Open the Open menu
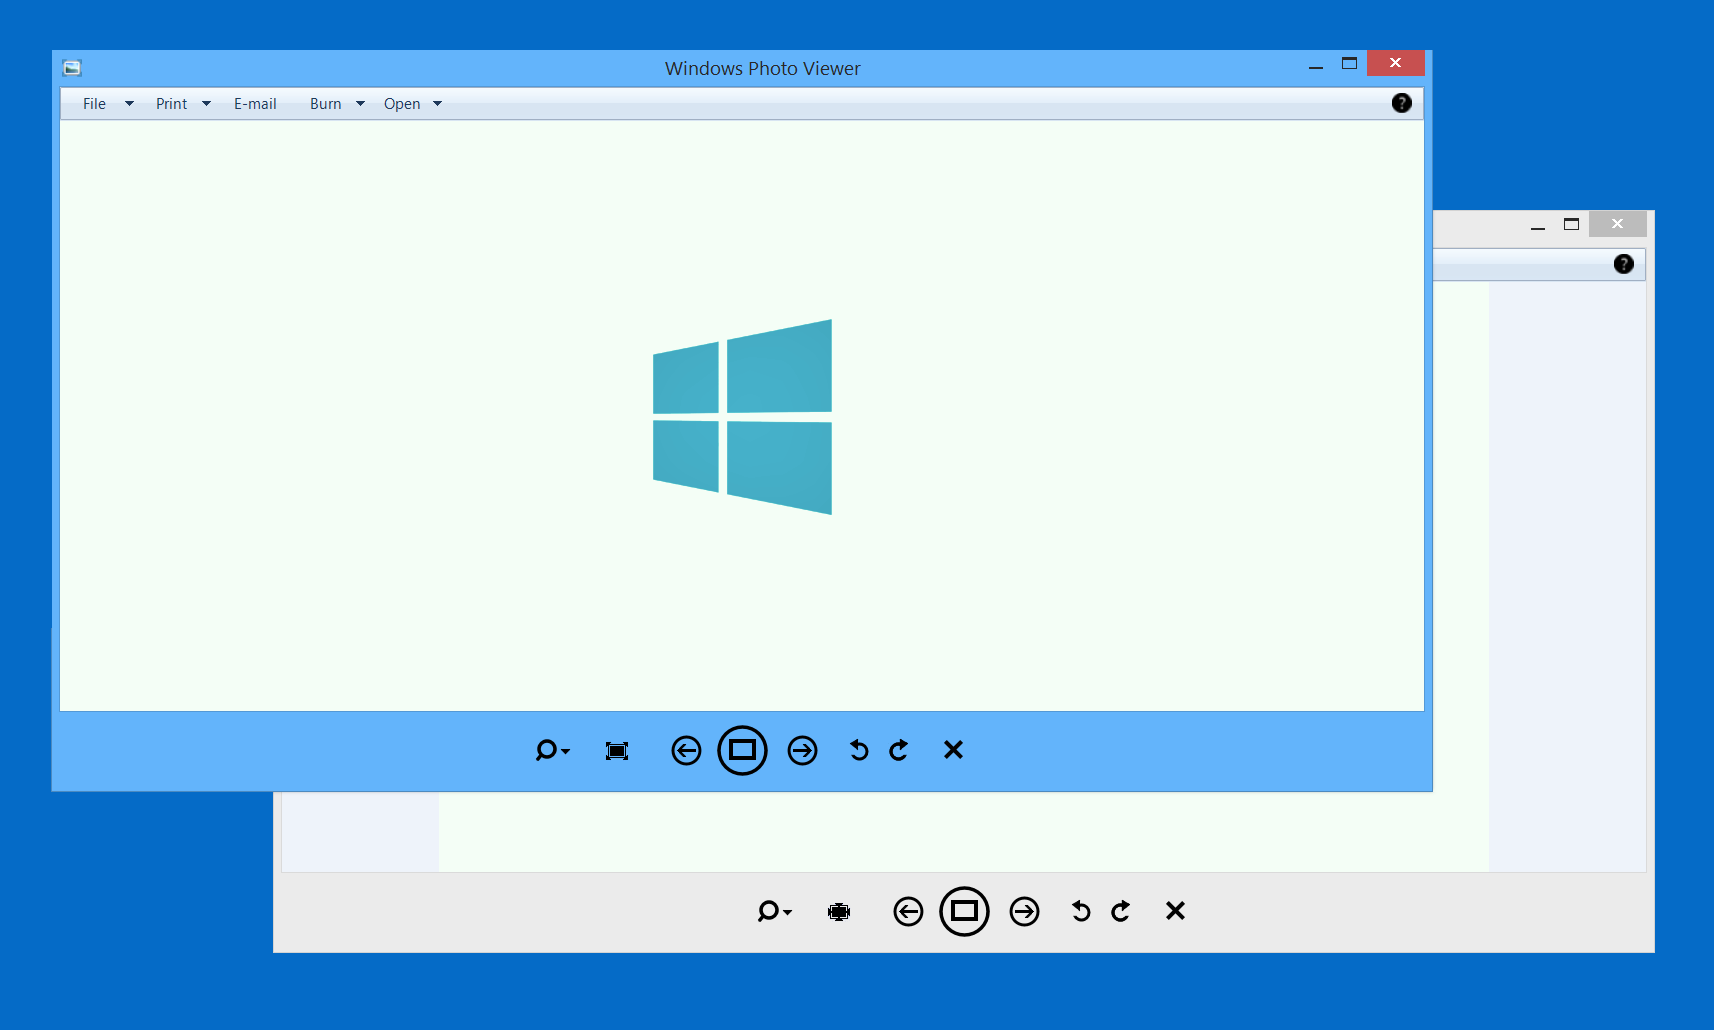The height and width of the screenshot is (1030, 1714). [402, 104]
